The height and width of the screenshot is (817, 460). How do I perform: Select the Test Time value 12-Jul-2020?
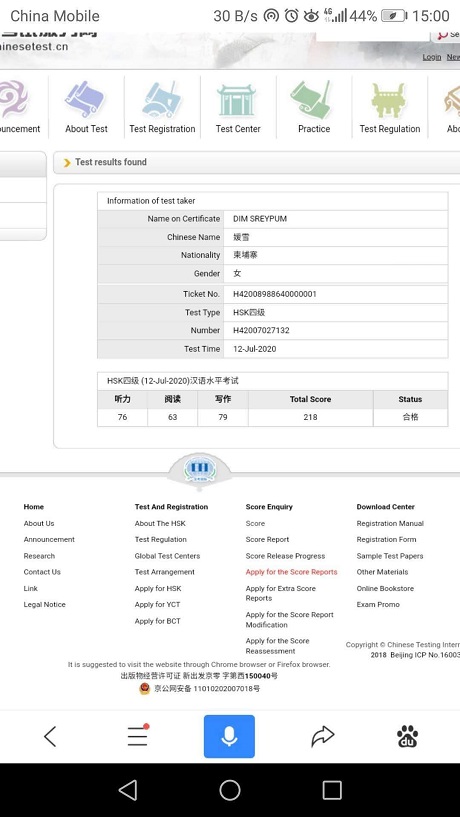254,349
